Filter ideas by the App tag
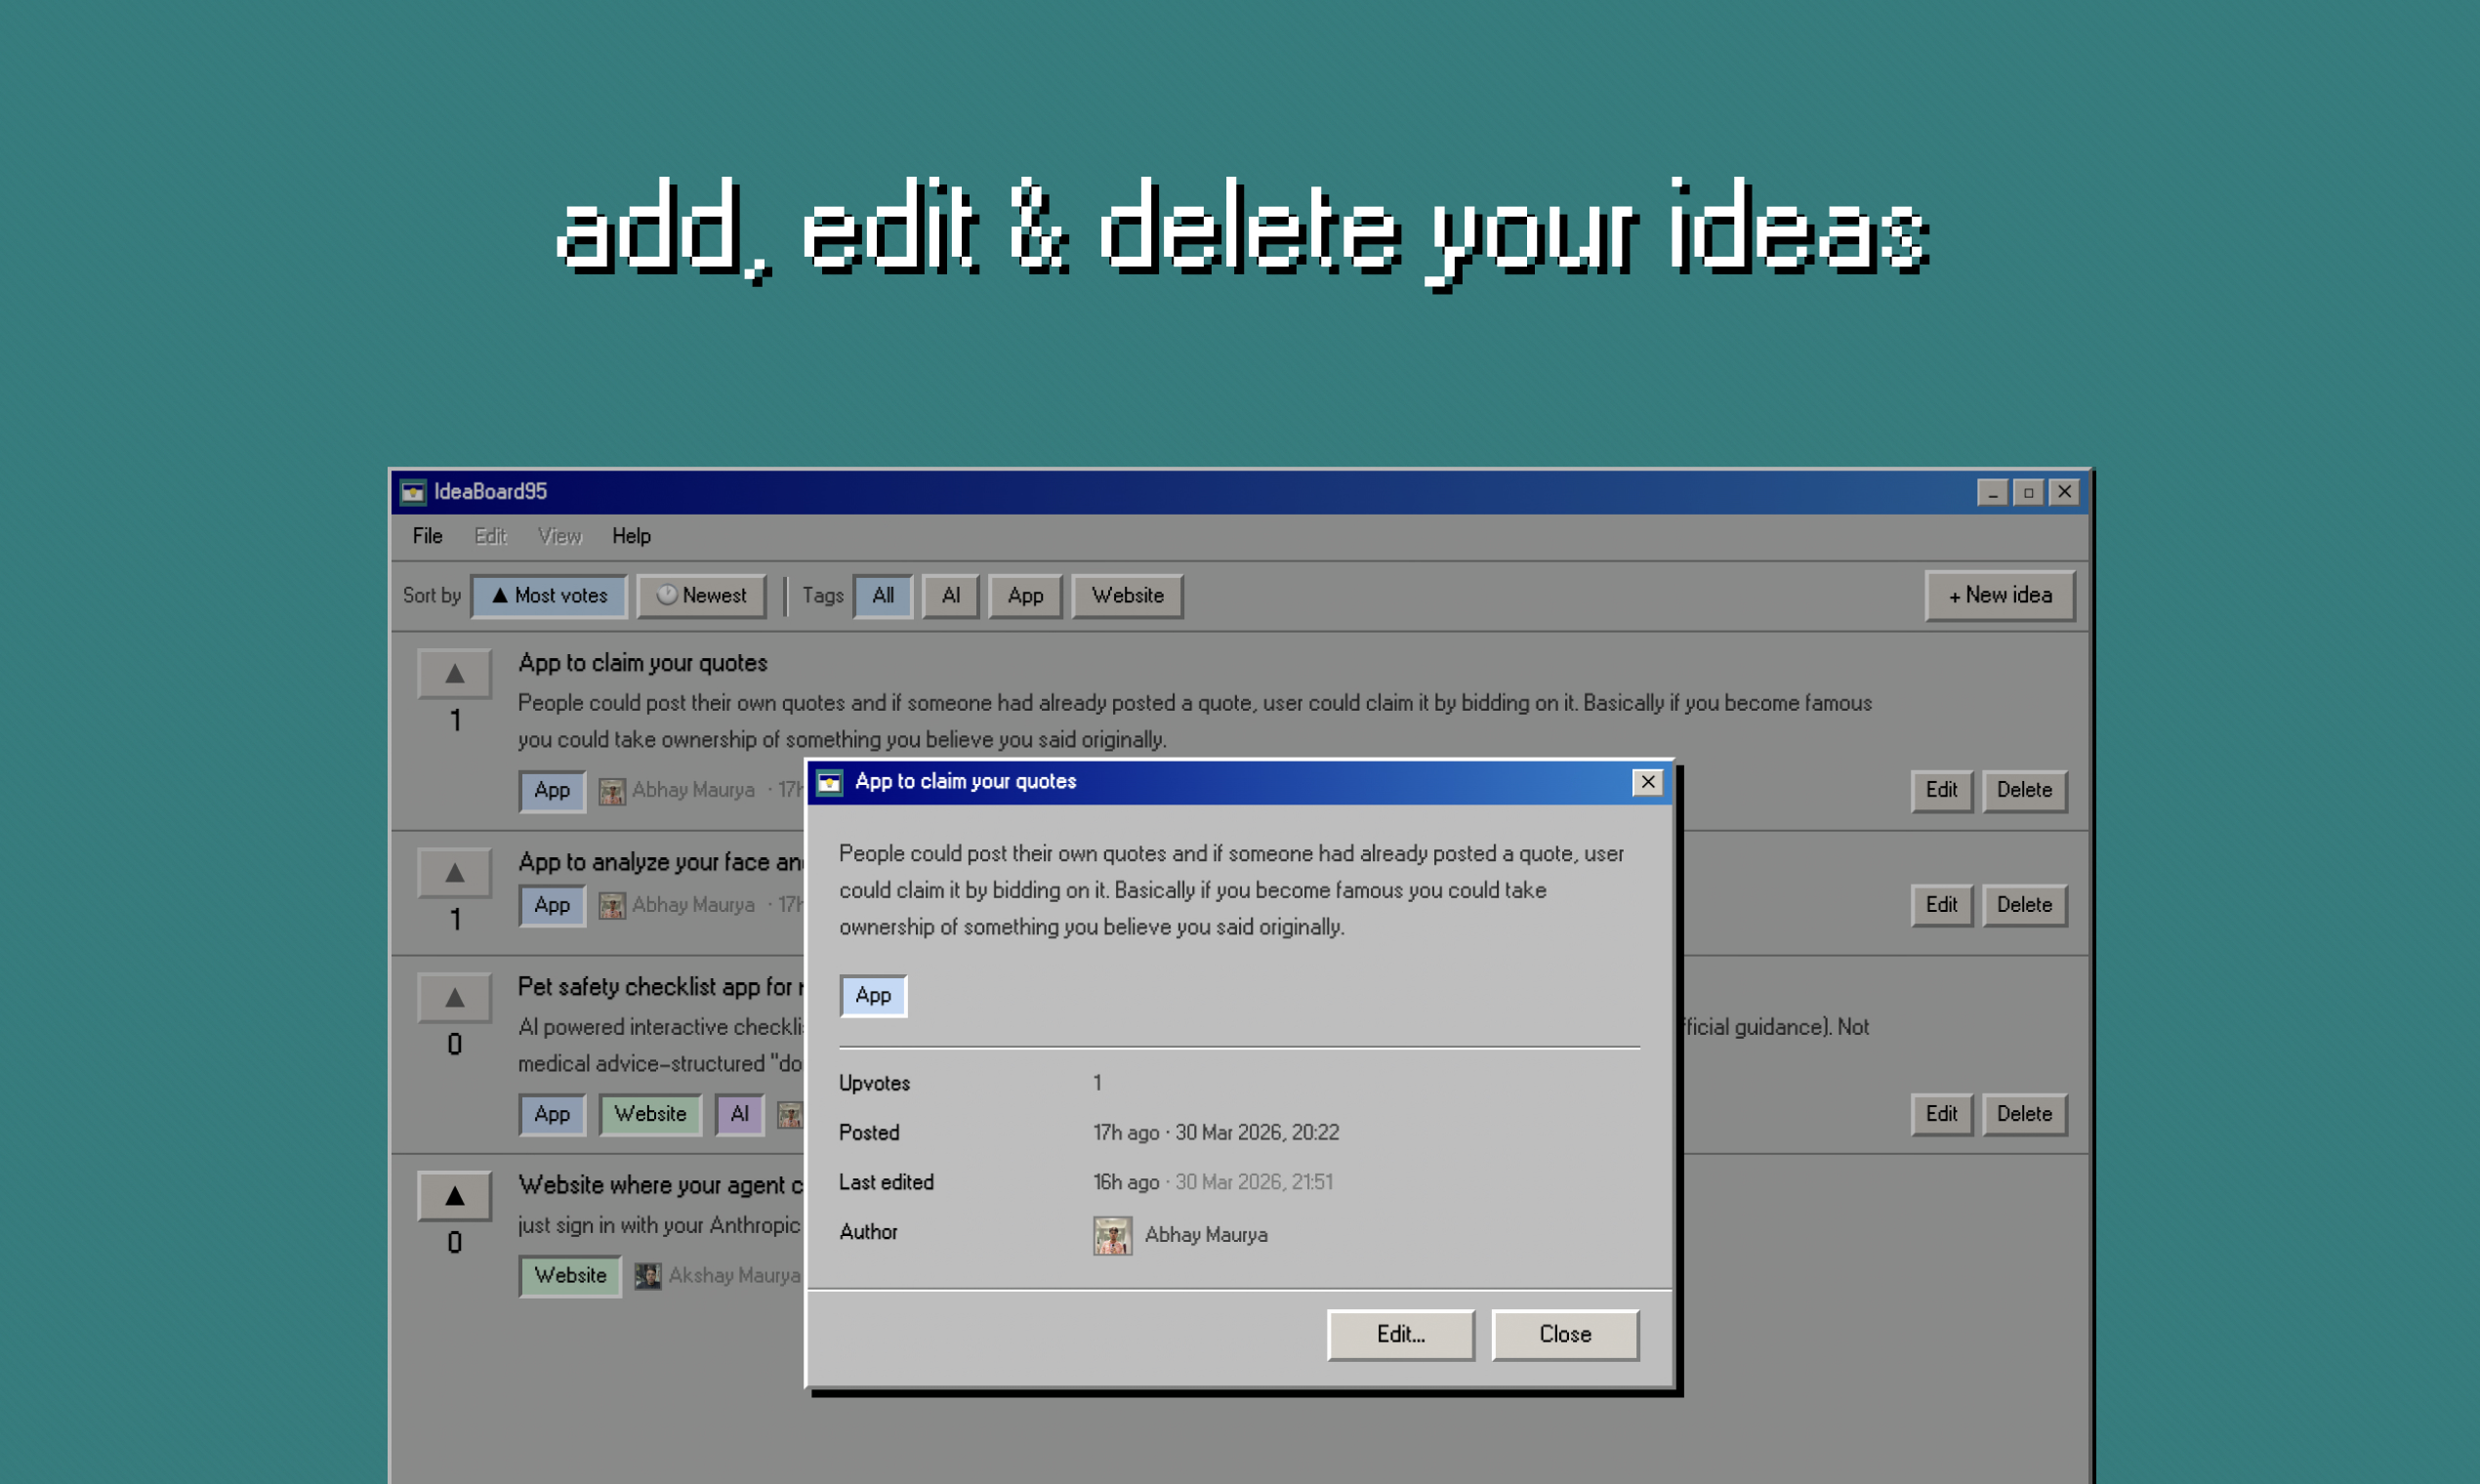 [1025, 596]
